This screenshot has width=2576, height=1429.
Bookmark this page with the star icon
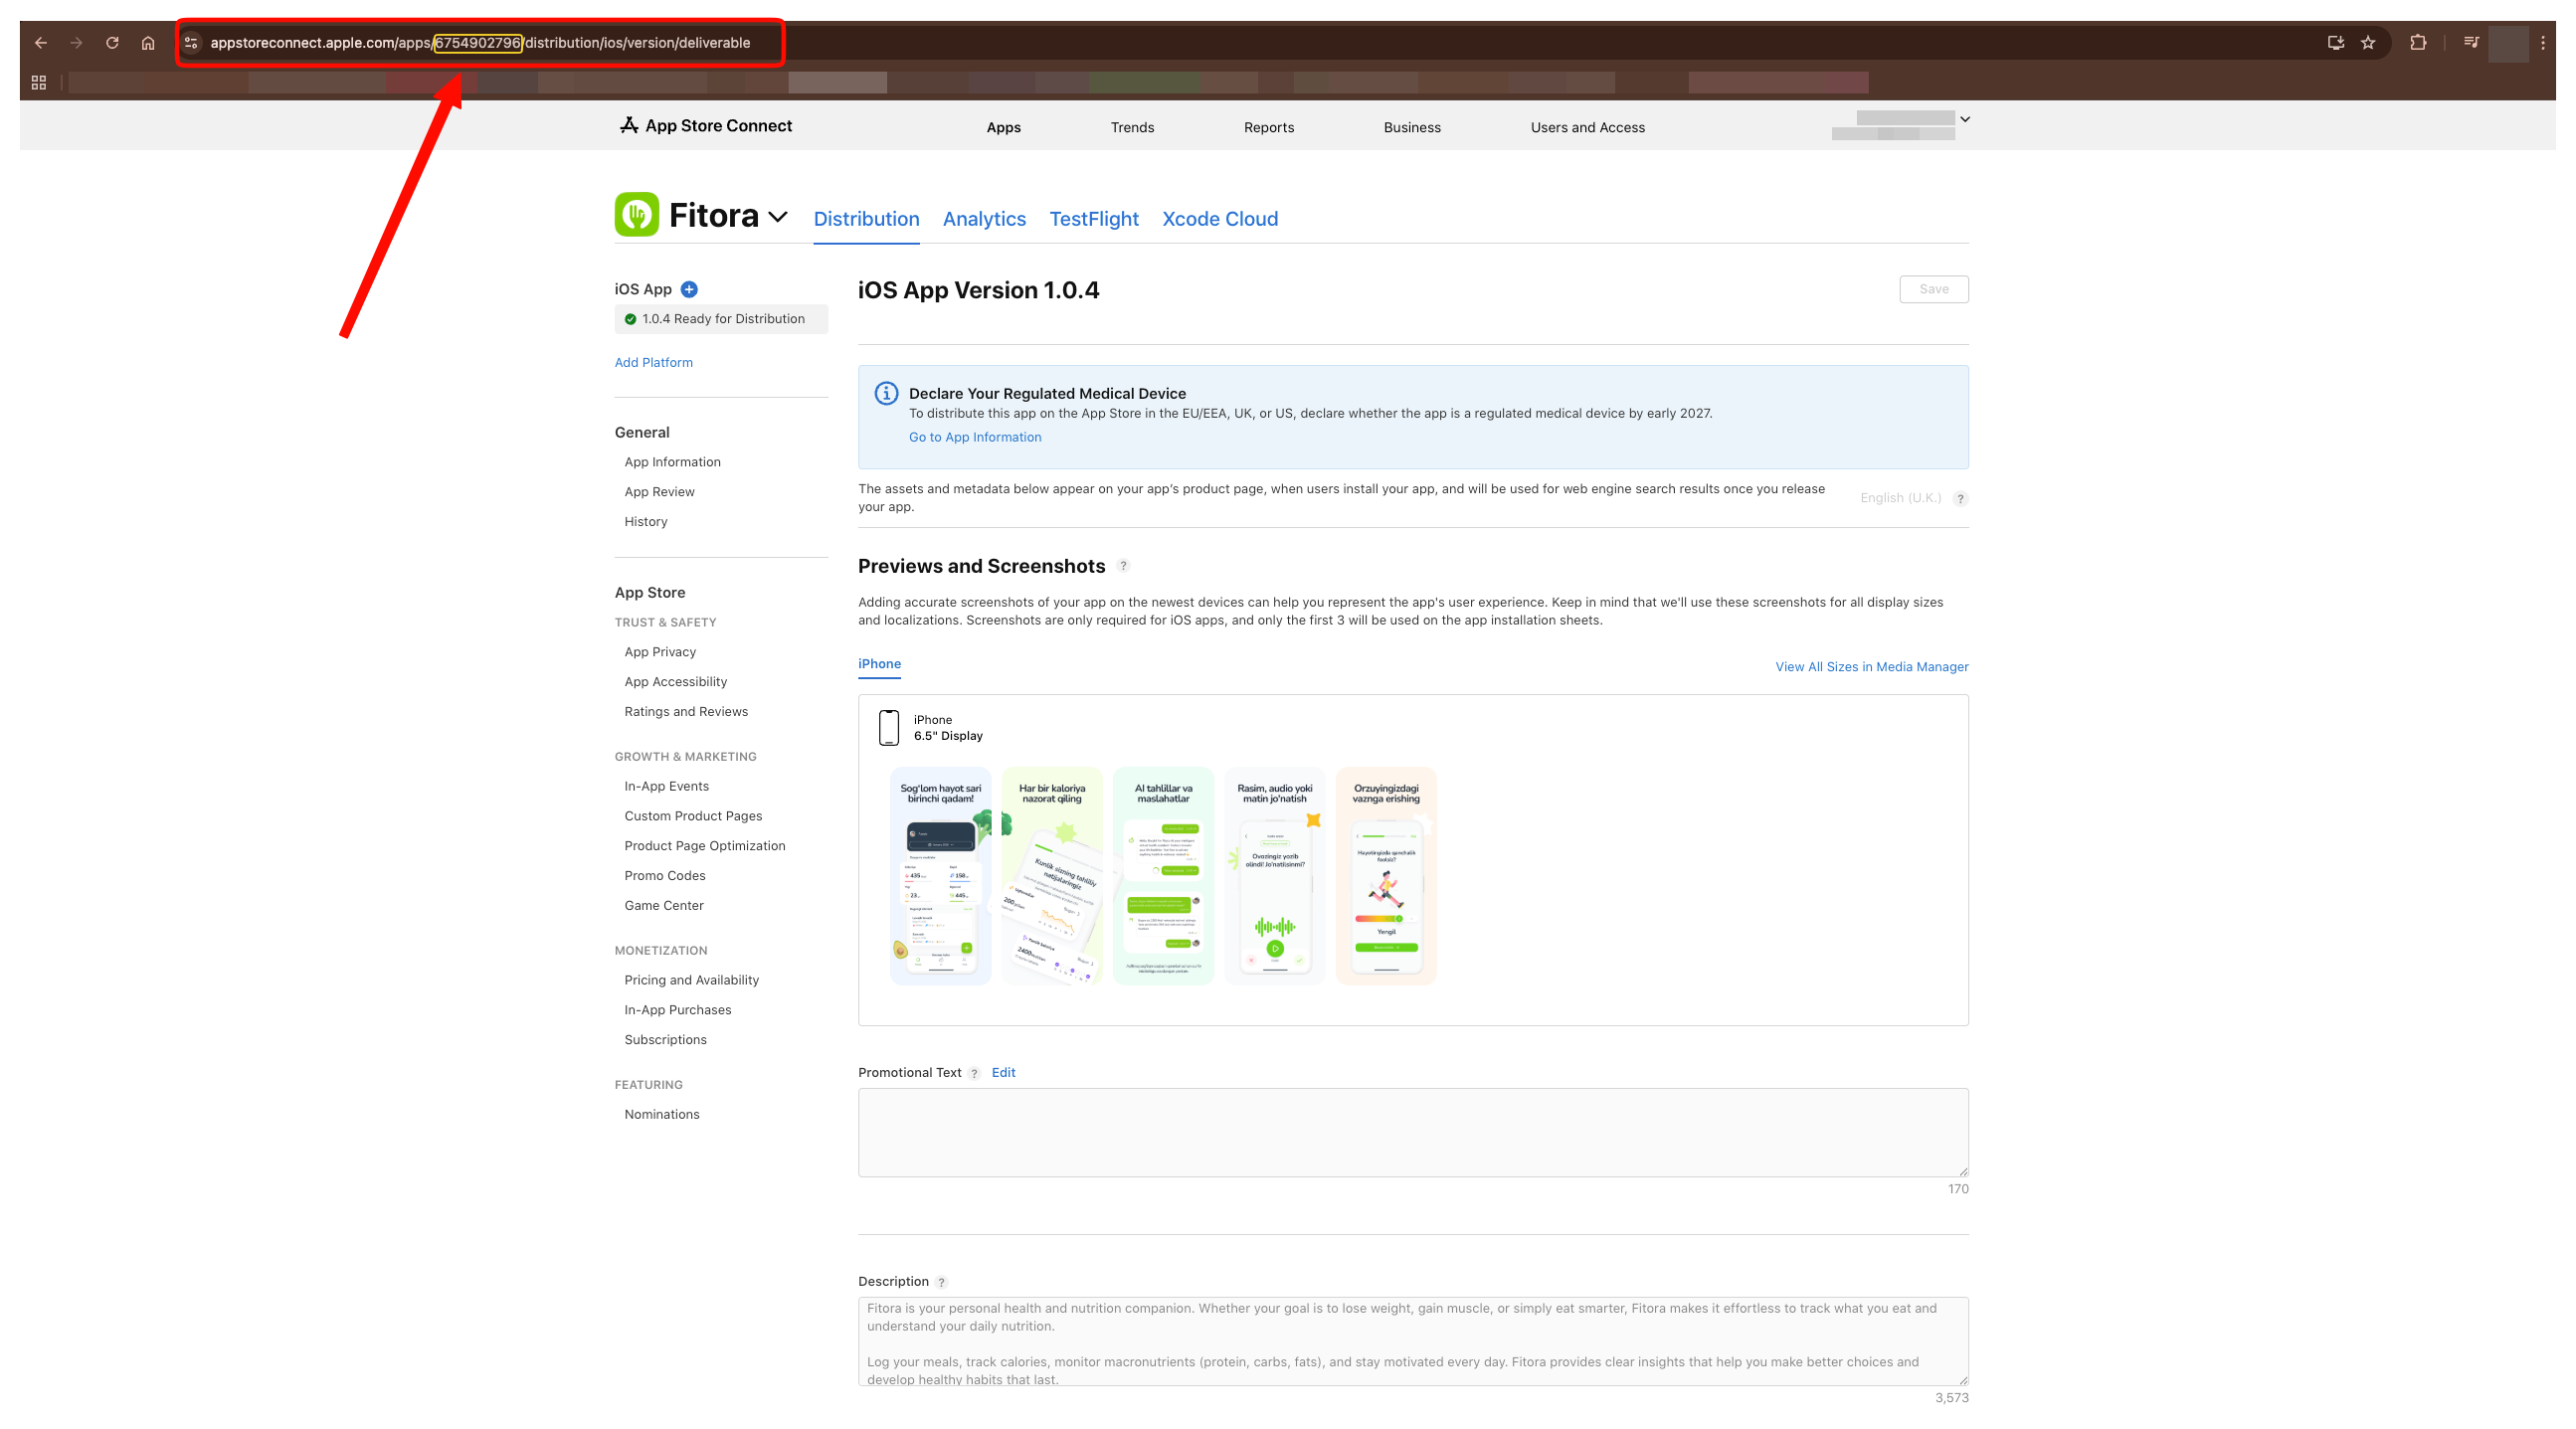click(2368, 43)
